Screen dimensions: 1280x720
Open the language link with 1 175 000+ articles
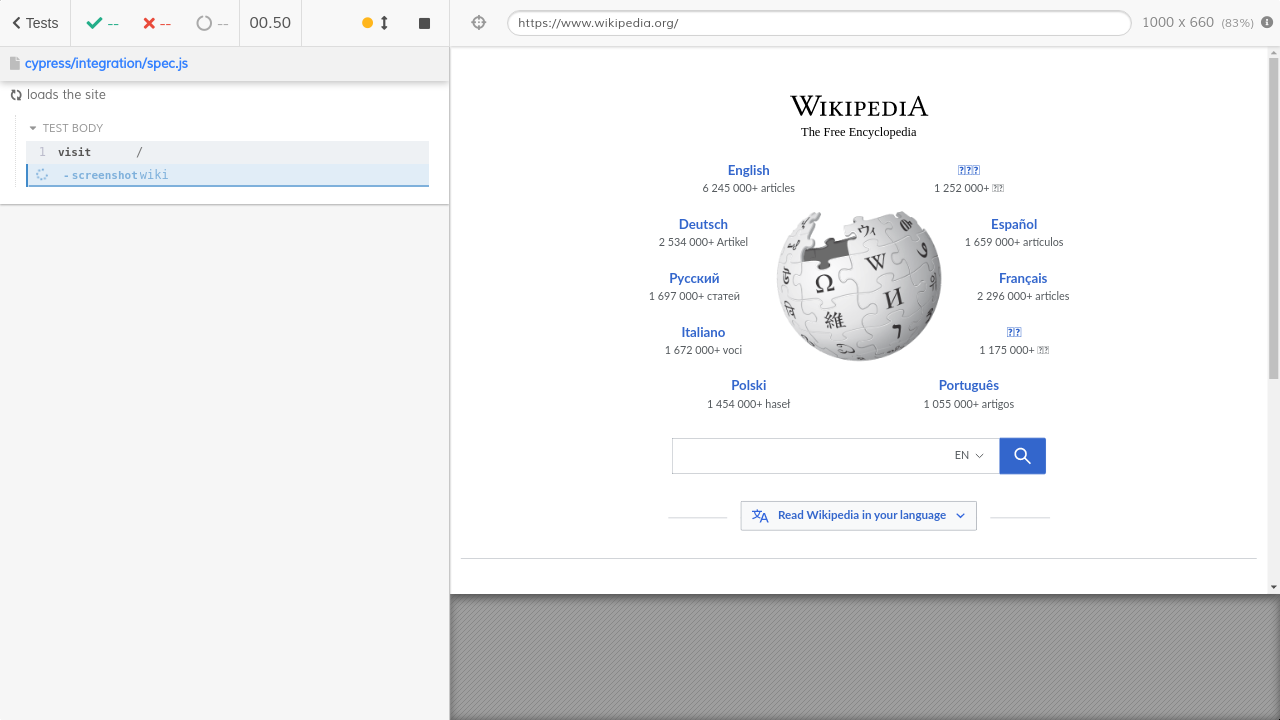(1014, 332)
